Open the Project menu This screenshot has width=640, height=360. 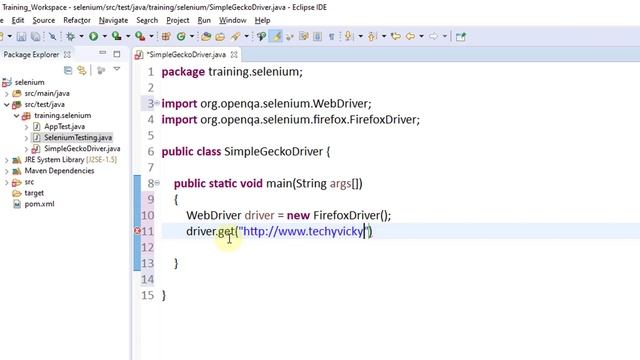[x=178, y=20]
